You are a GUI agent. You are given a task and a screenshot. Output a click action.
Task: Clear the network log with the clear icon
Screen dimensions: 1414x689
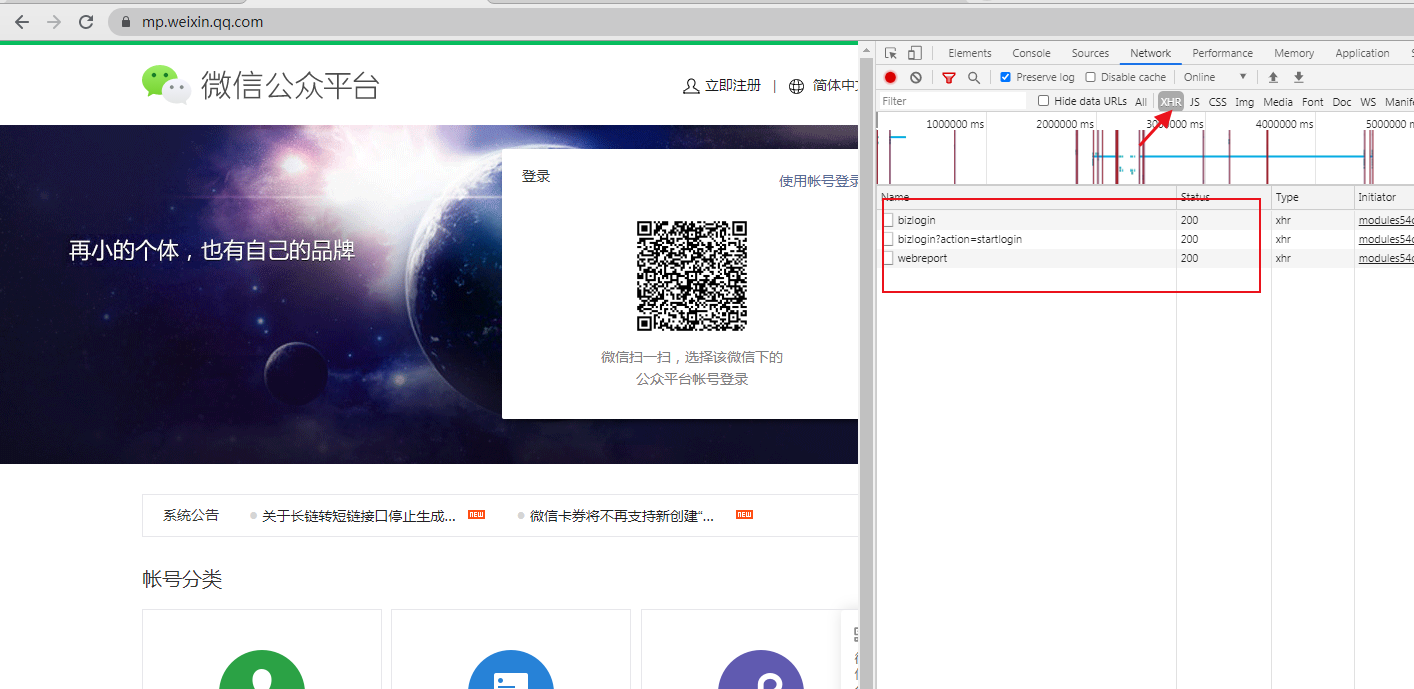(916, 77)
